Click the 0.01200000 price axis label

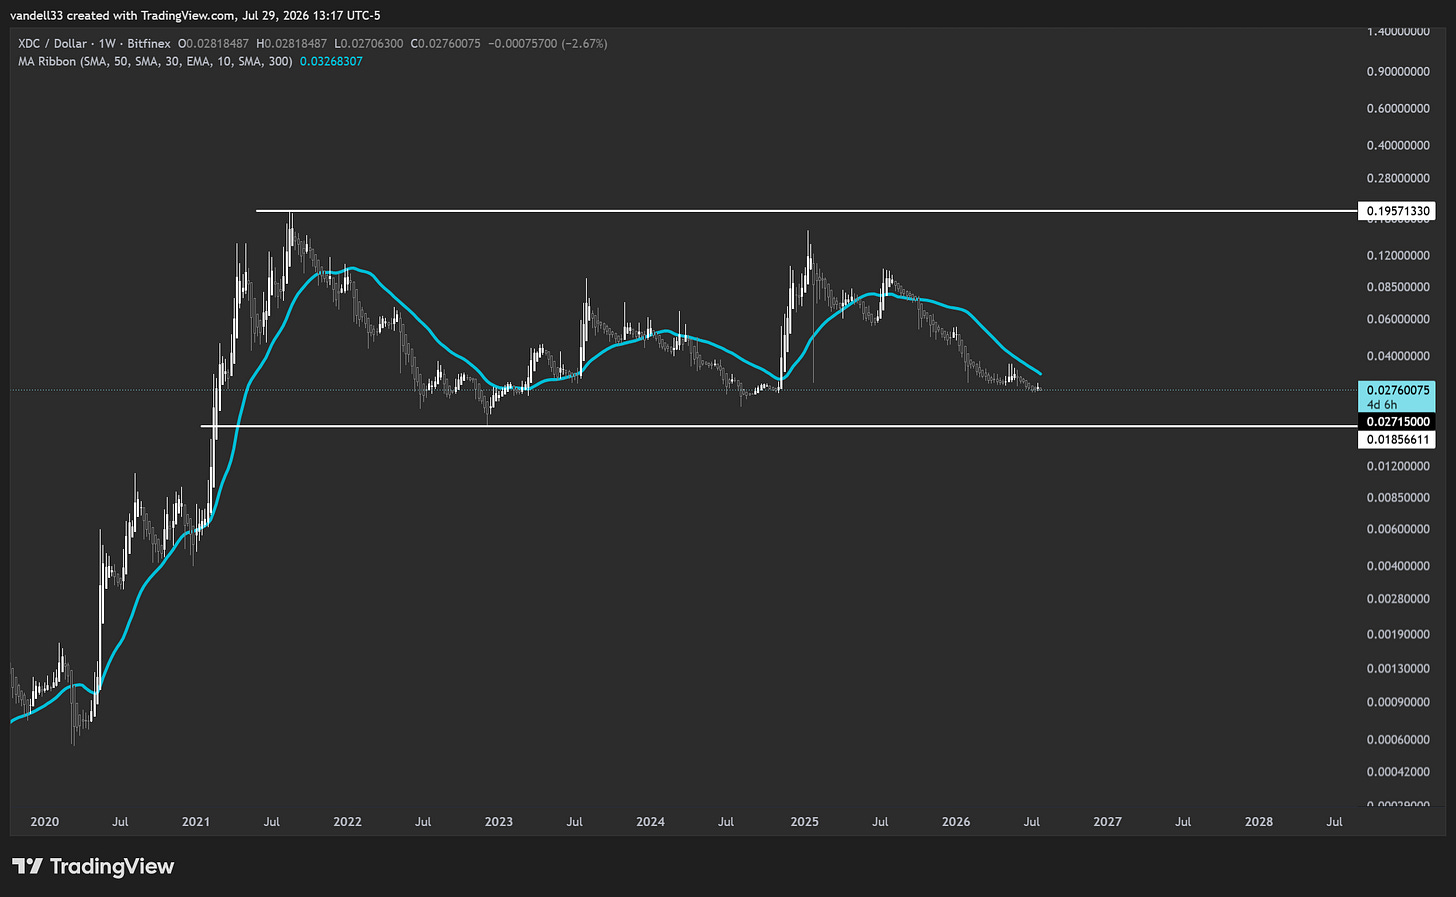(1398, 467)
